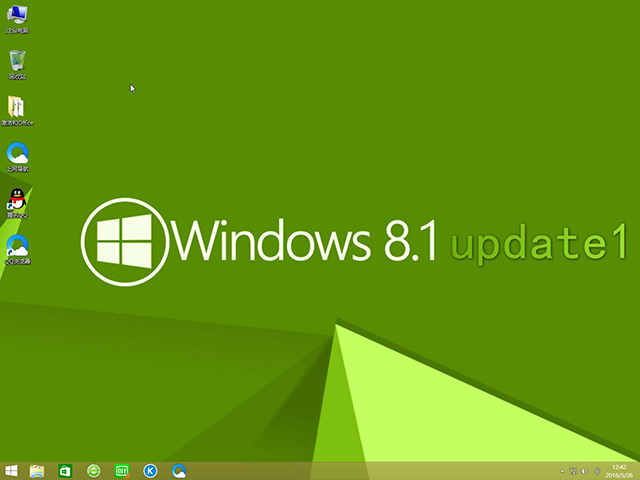Screen dimensions: 640x480
Task: Launch iQIYI from the taskbar
Action: [x=122, y=470]
